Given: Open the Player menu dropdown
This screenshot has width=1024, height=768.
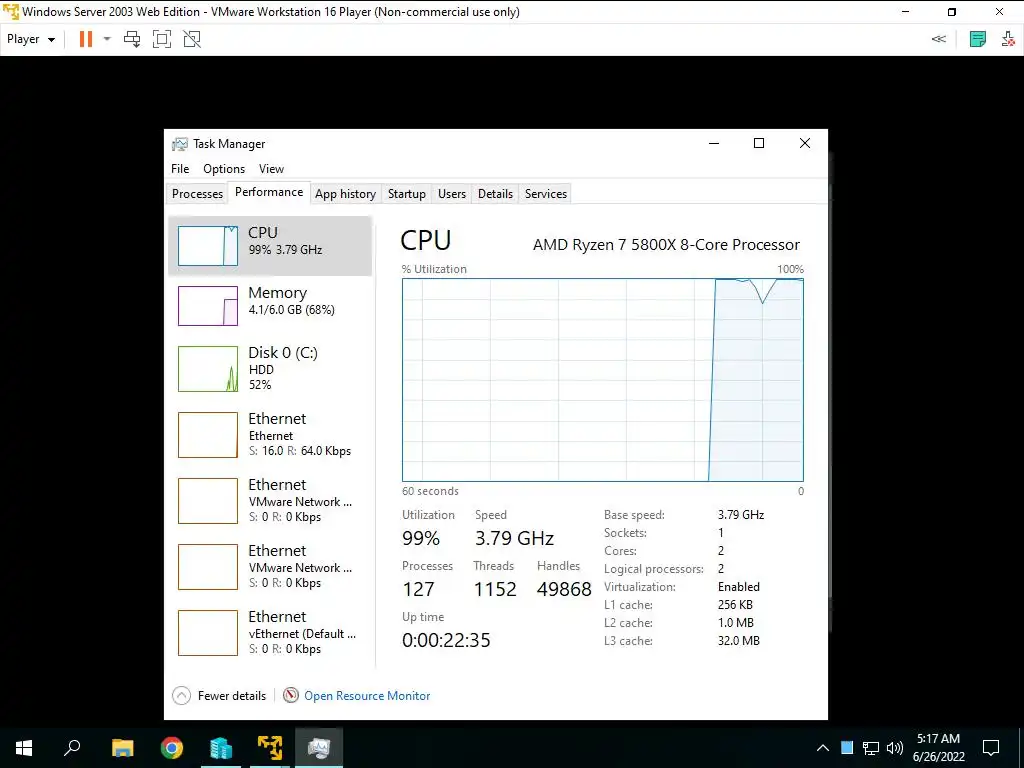Looking at the screenshot, I should click(30, 39).
